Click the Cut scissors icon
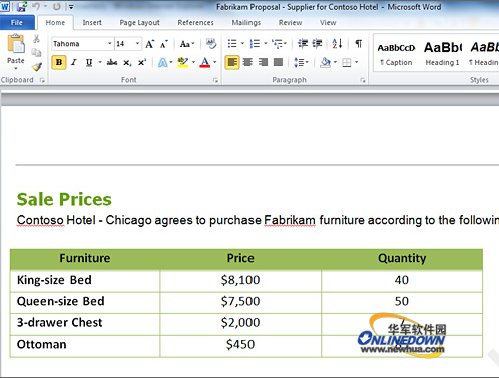Screen dimensions: 499x378 (x=36, y=39)
